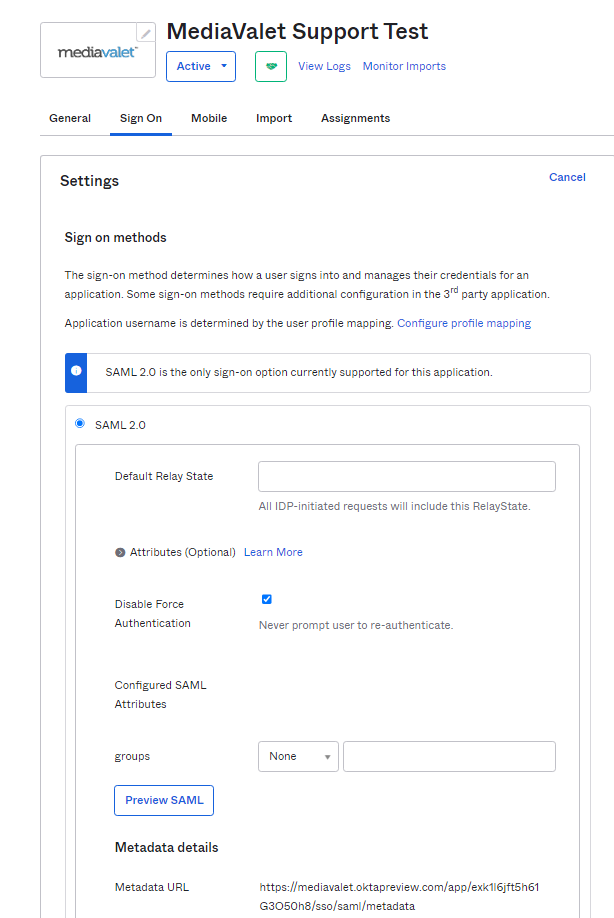Click the Metadata URL value text
Viewport: 614px width, 918px height.
tap(399, 896)
